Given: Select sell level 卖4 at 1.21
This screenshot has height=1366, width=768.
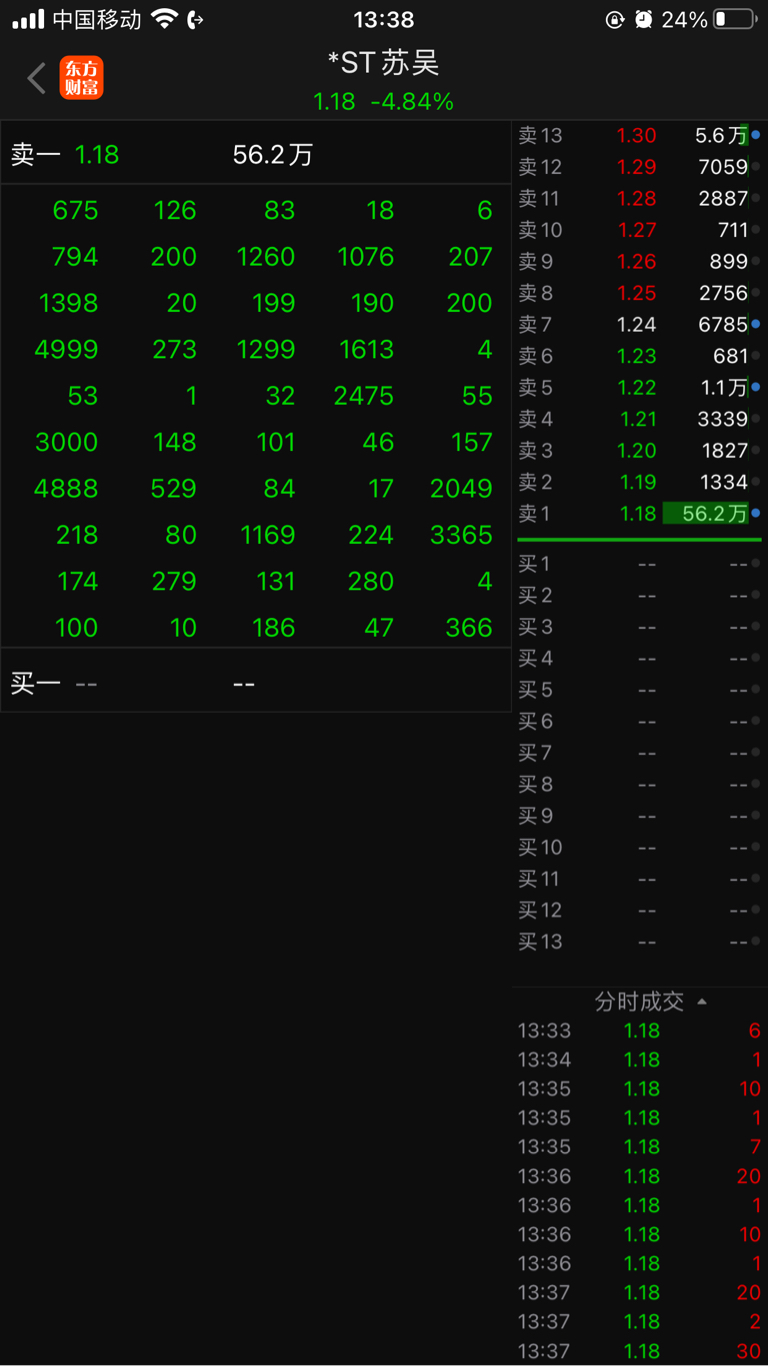Looking at the screenshot, I should [640, 419].
